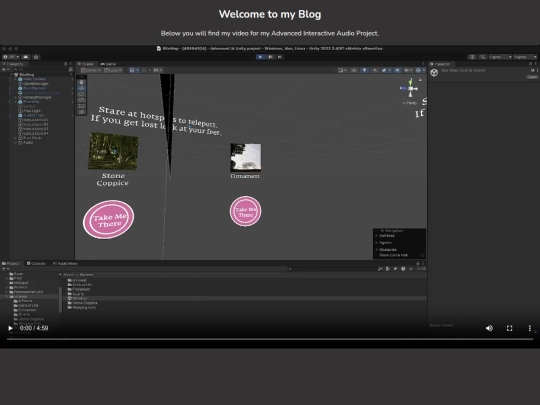Select the Transform tool in the scene overlay
540x405 pixels.
[82, 112]
